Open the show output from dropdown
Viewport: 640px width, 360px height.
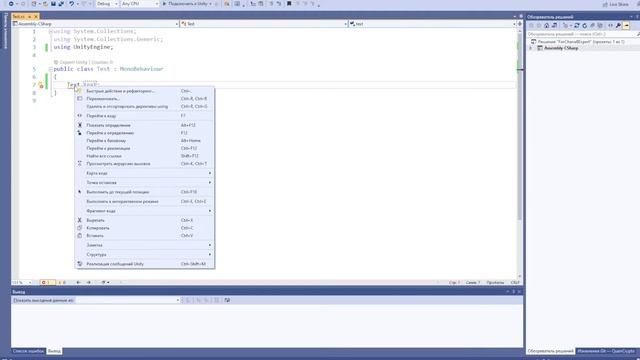[x=128, y=300]
